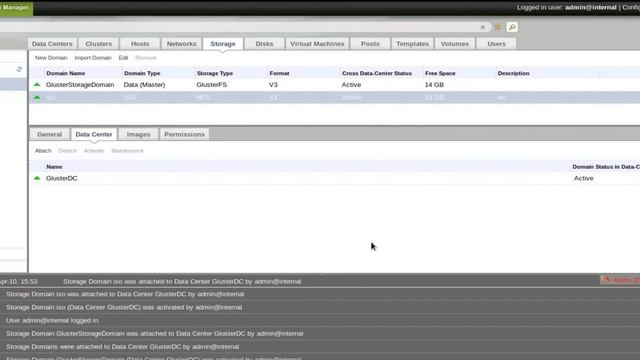
Task: Click event 'Storage Domains were attached to Data Center'
Action: click(122, 347)
